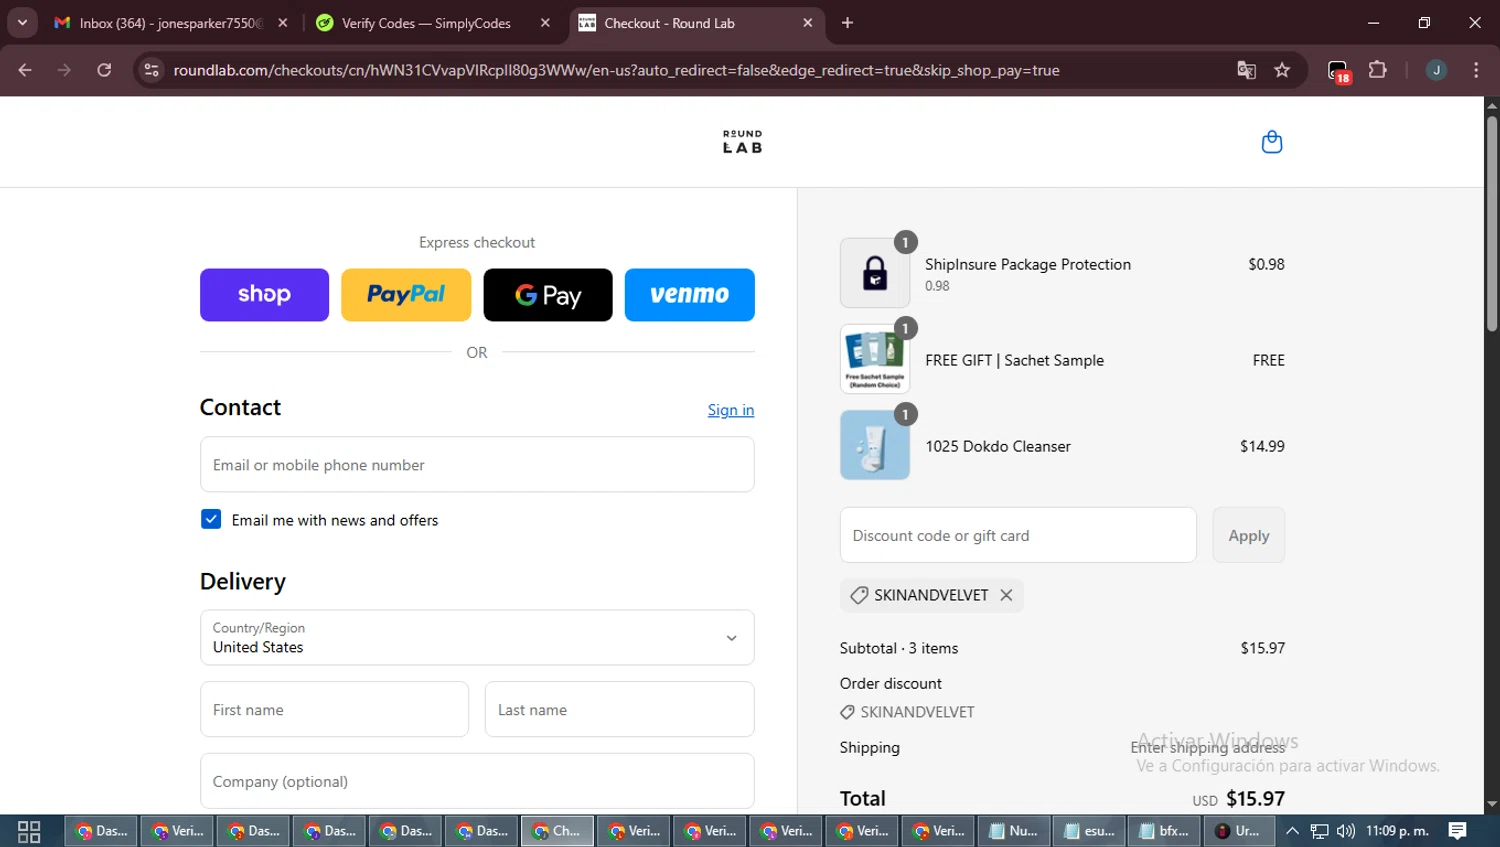Open the tab search dropdown arrow
Image resolution: width=1500 pixels, height=847 pixels.
coord(22,22)
